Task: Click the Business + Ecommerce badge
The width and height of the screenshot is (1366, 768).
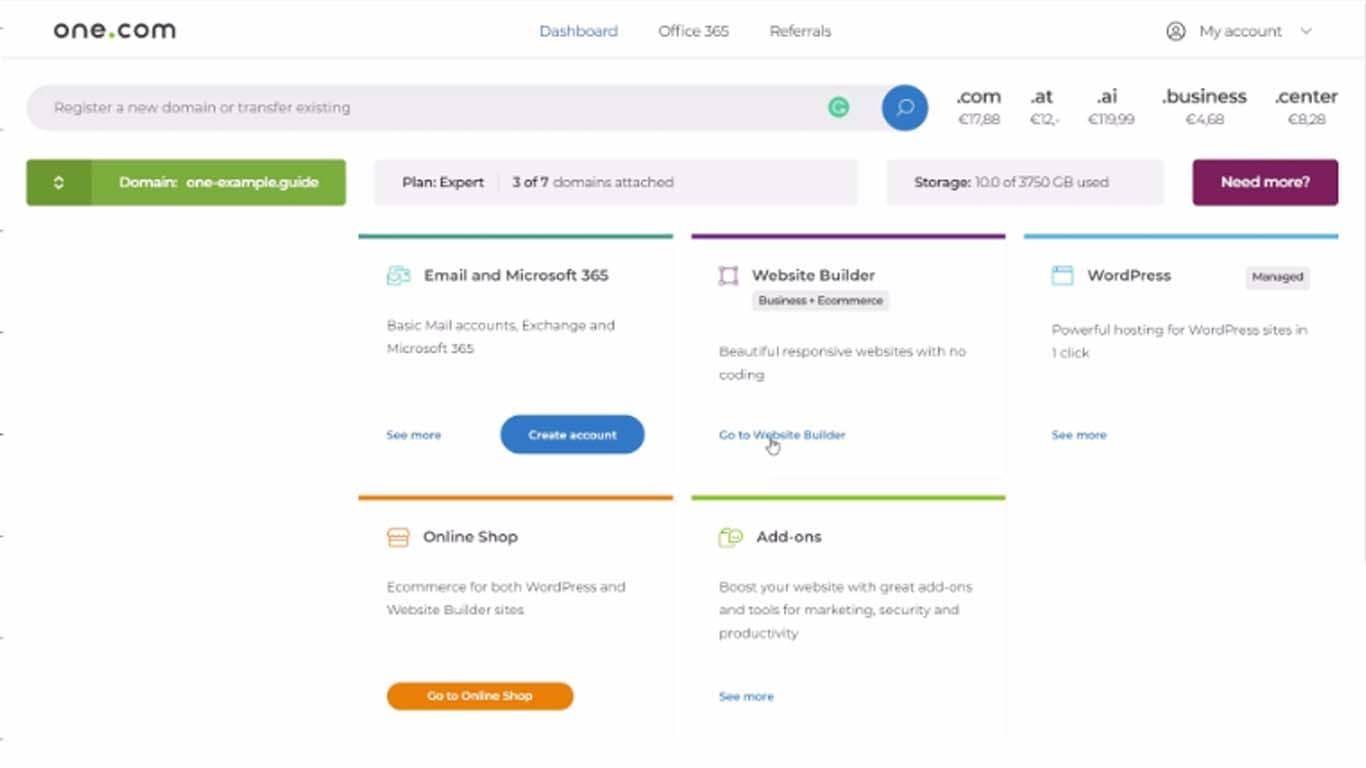Action: click(820, 300)
